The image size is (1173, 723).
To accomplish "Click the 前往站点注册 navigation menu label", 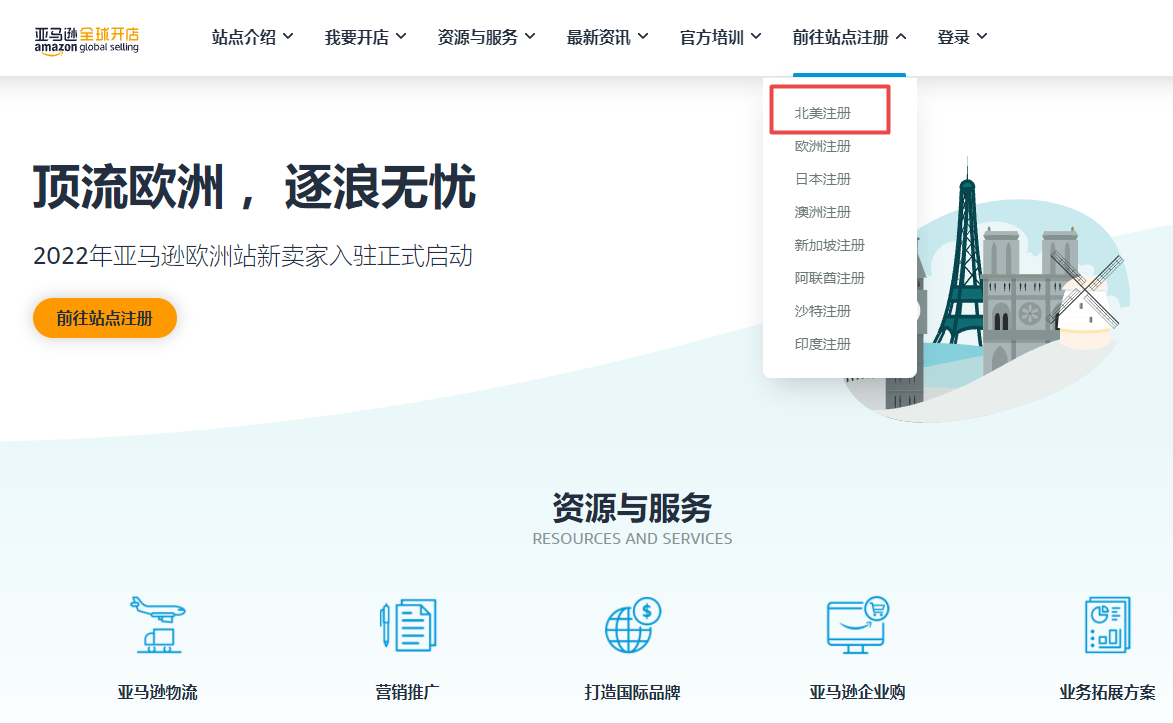I will pyautogui.click(x=841, y=37).
